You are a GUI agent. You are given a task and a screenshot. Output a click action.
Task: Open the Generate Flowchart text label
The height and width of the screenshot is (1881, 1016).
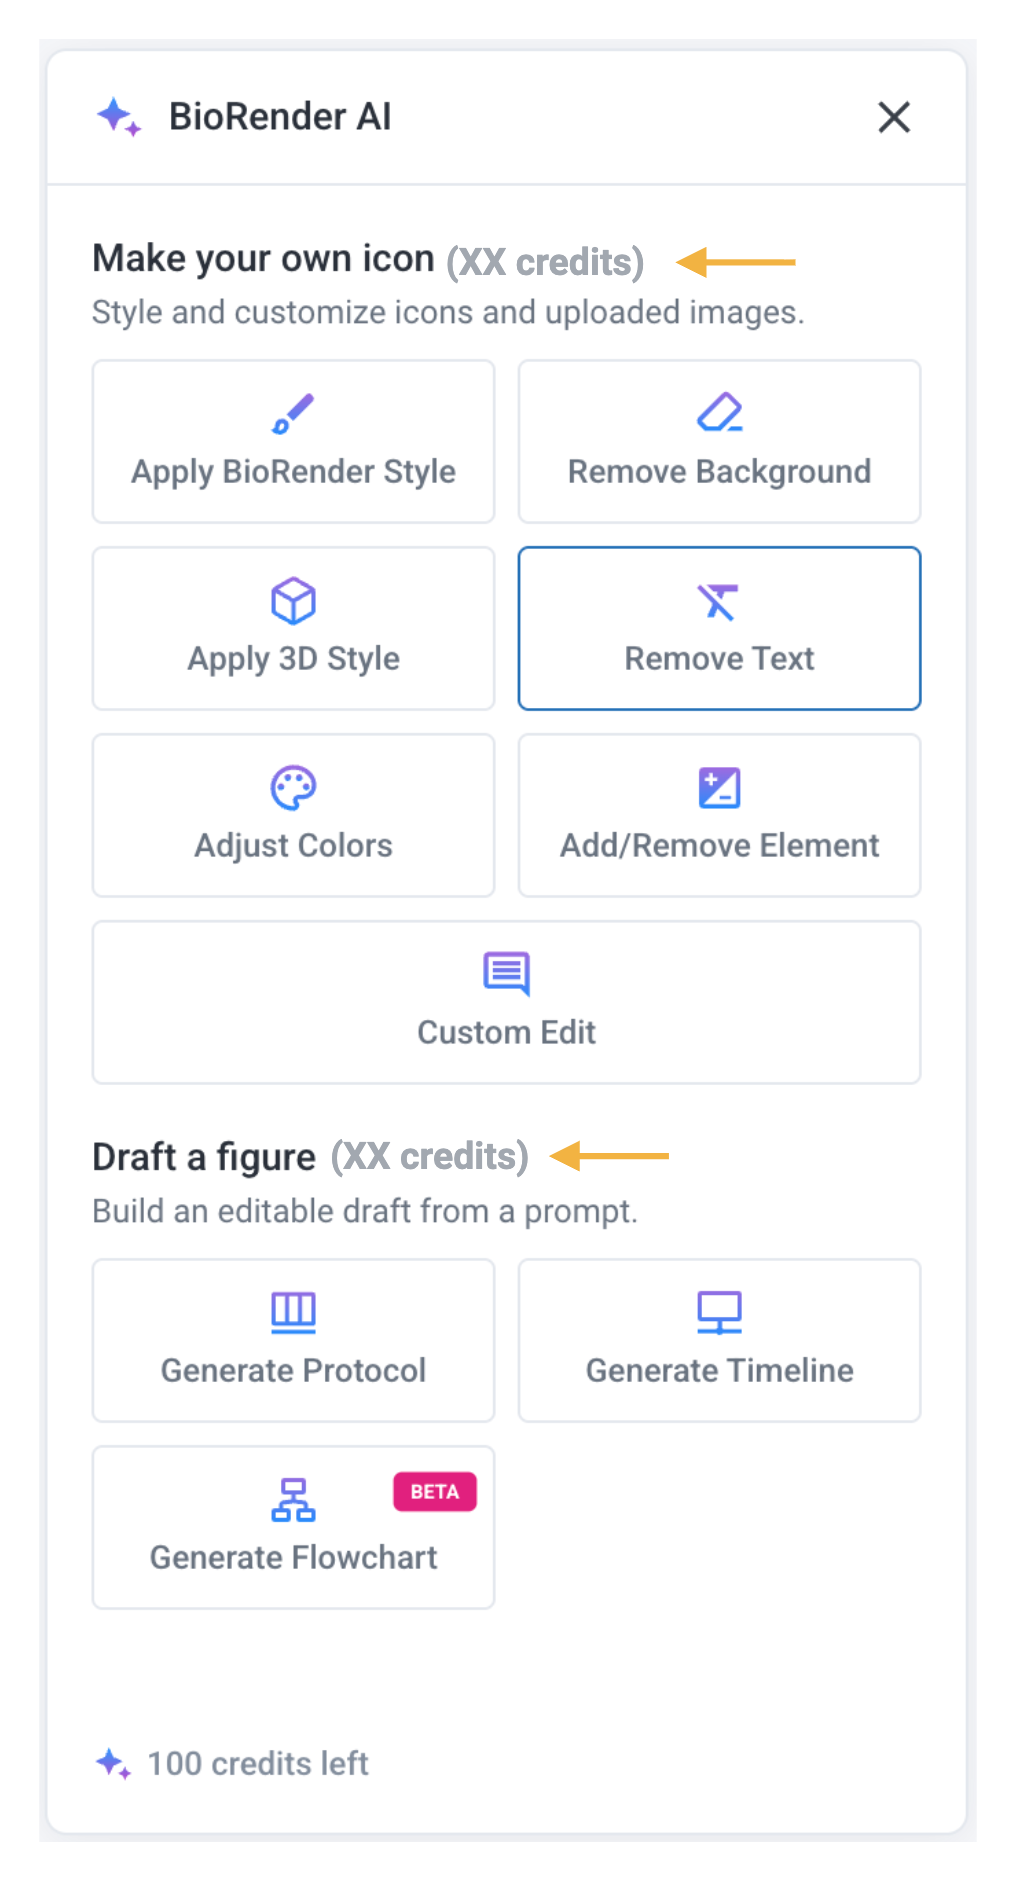pyautogui.click(x=293, y=1558)
